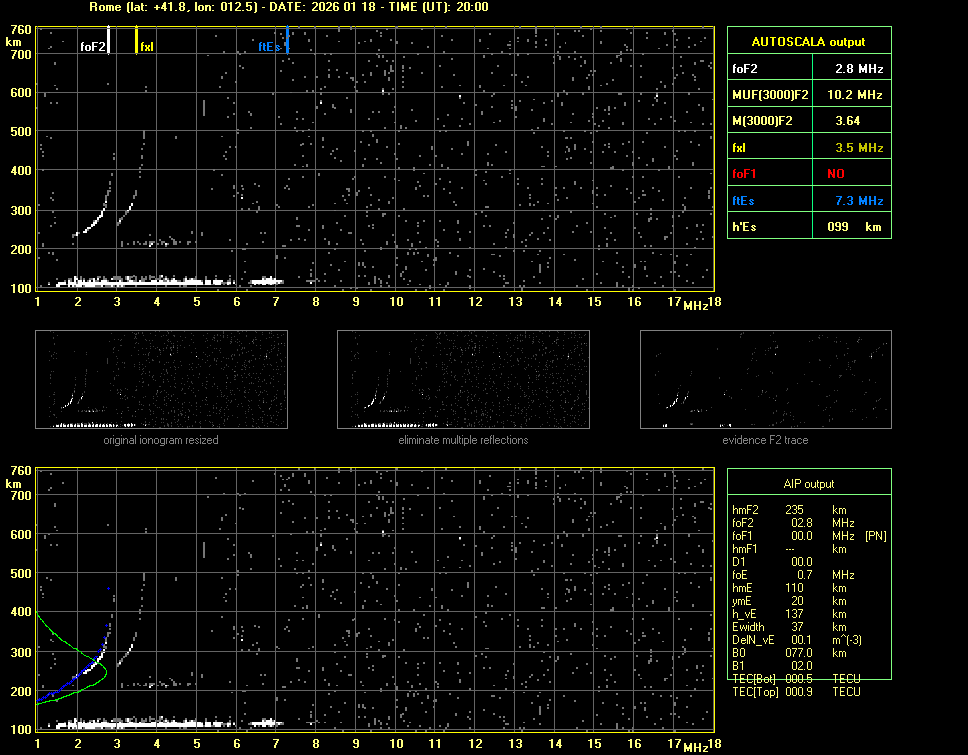968x755 pixels.
Task: Click the AIP output header
Action: (x=808, y=484)
